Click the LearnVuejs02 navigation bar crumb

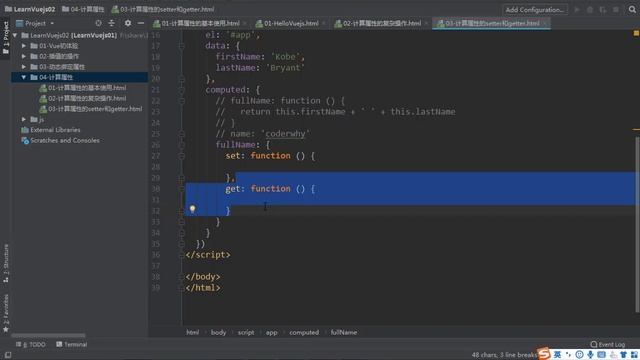coord(30,9)
